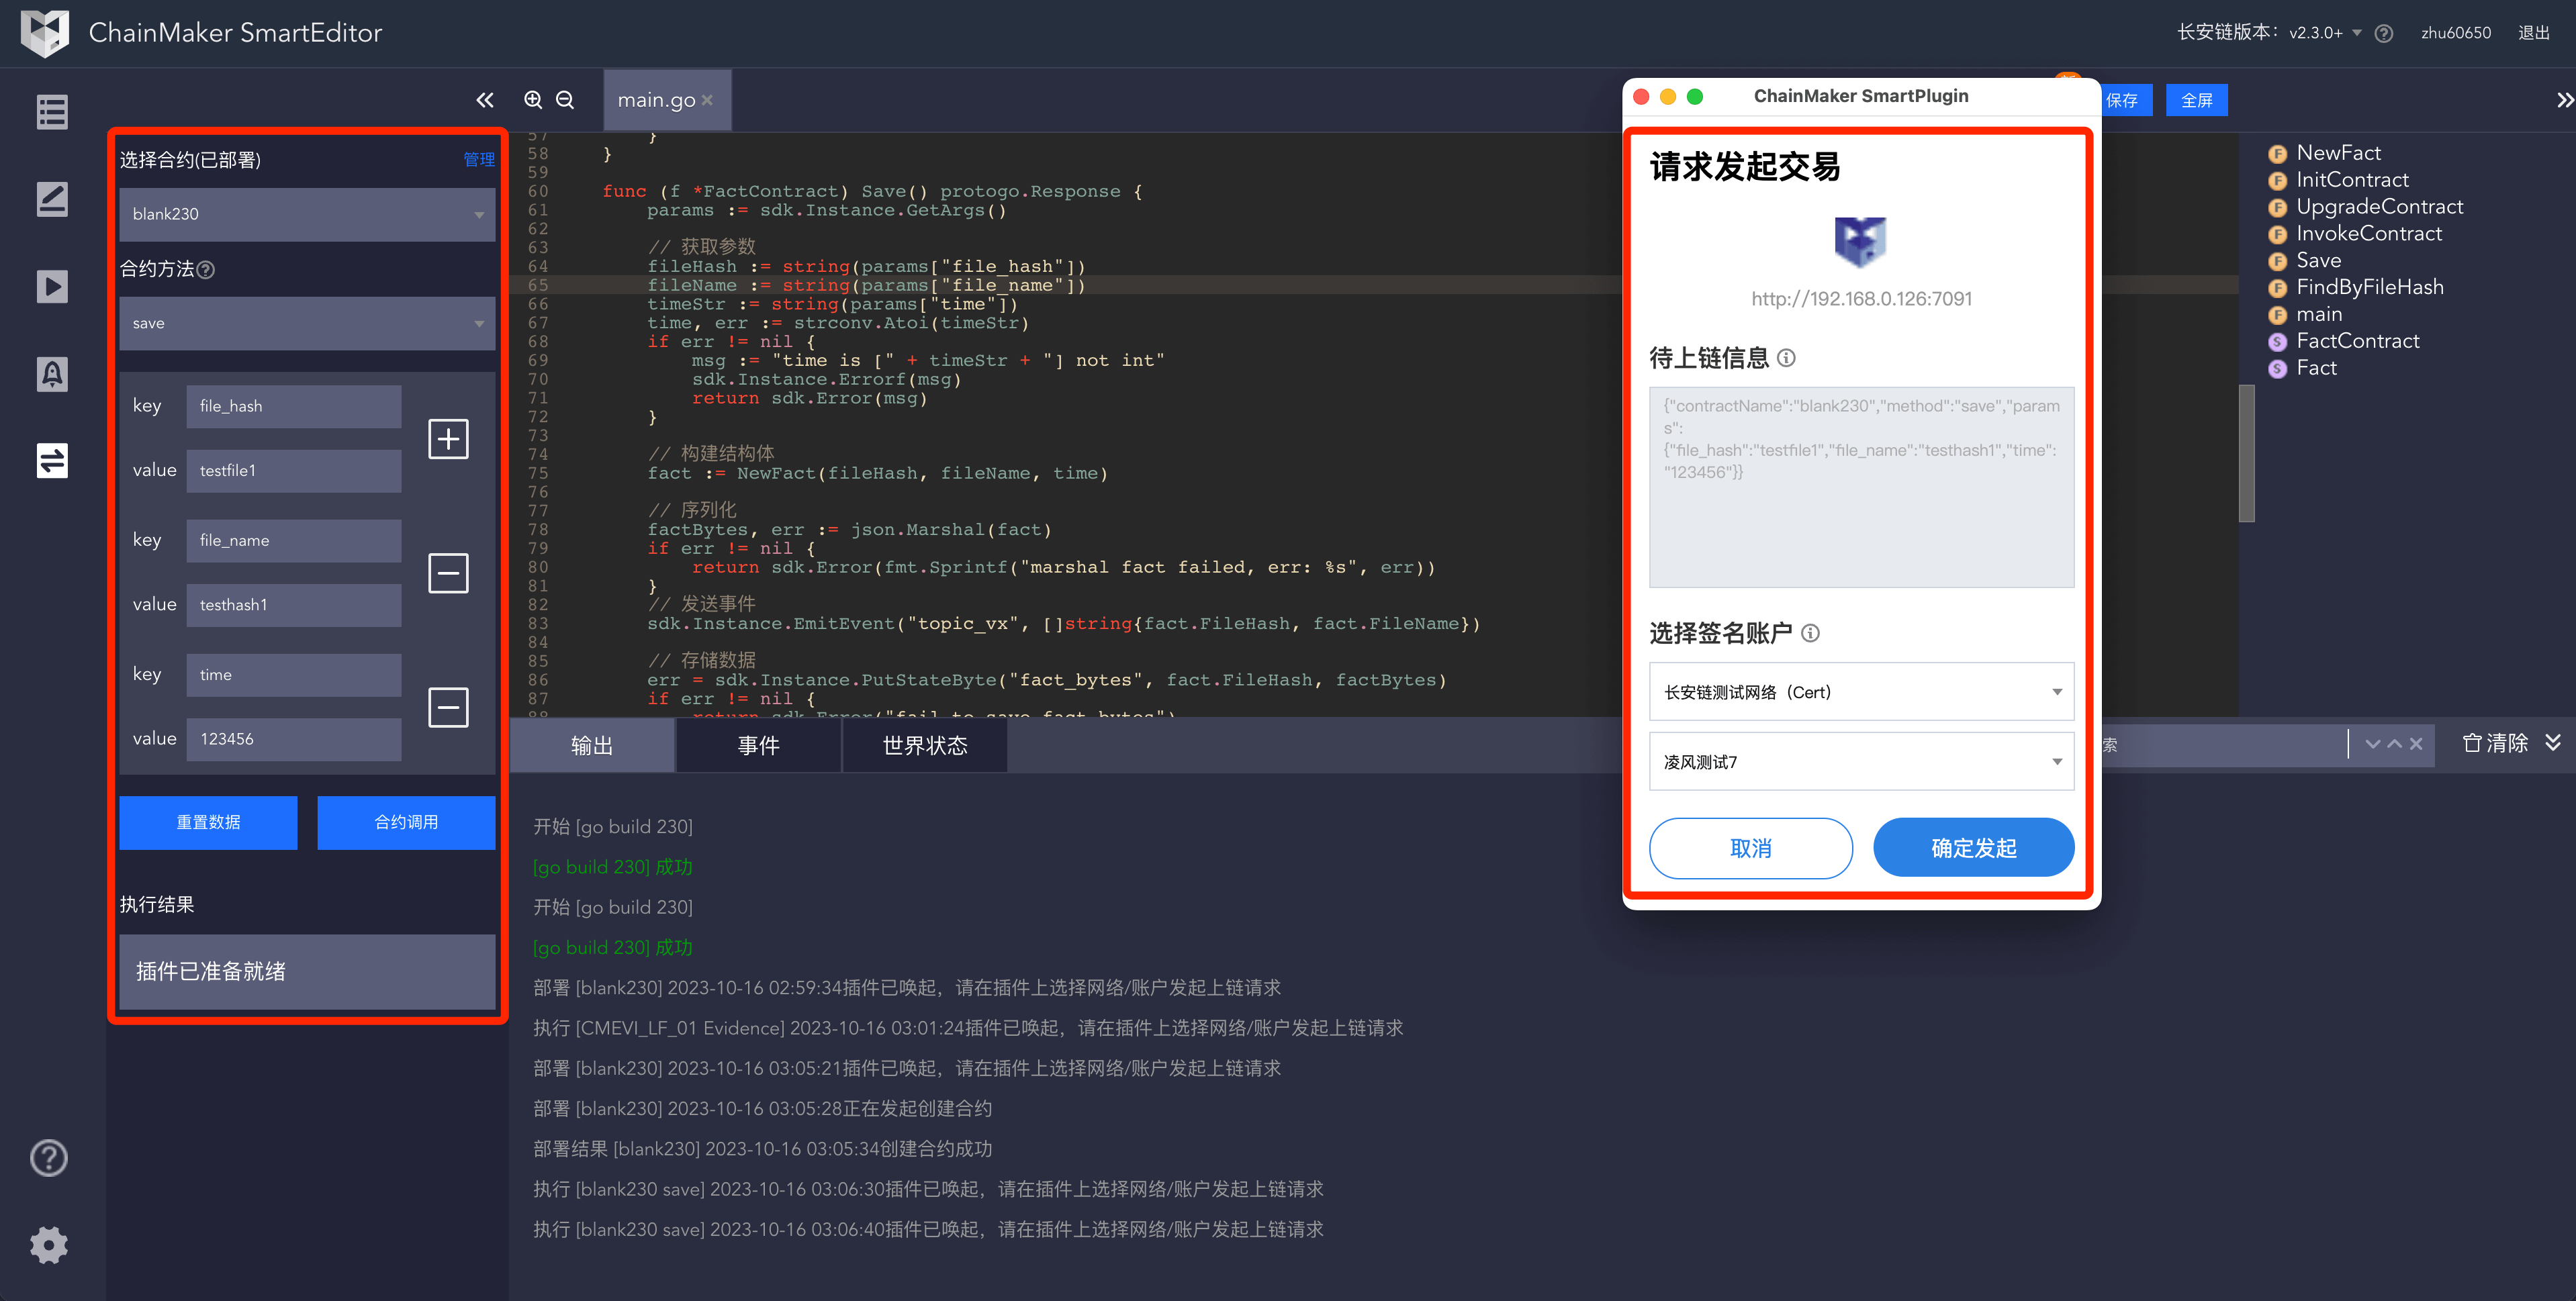Click the help question mark sidebar icon

point(49,1158)
